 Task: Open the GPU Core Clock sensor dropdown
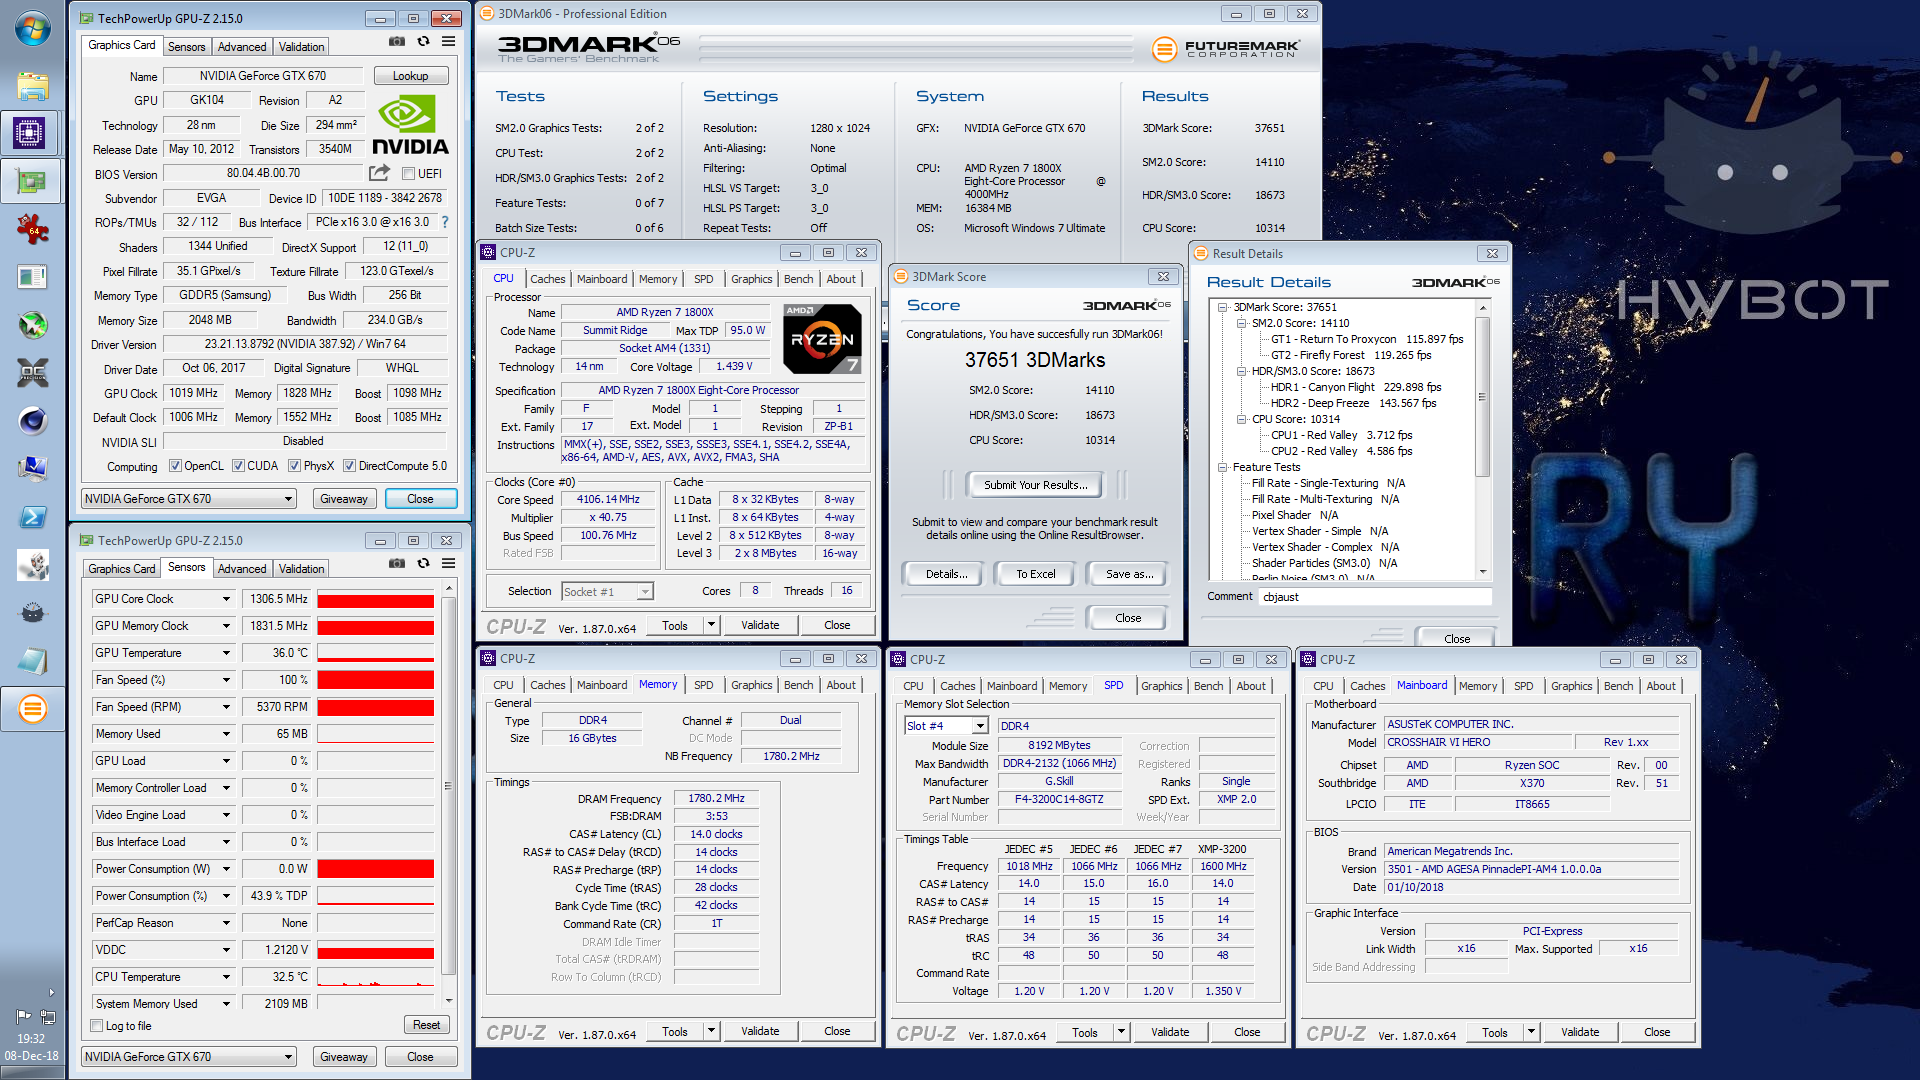[x=226, y=599]
